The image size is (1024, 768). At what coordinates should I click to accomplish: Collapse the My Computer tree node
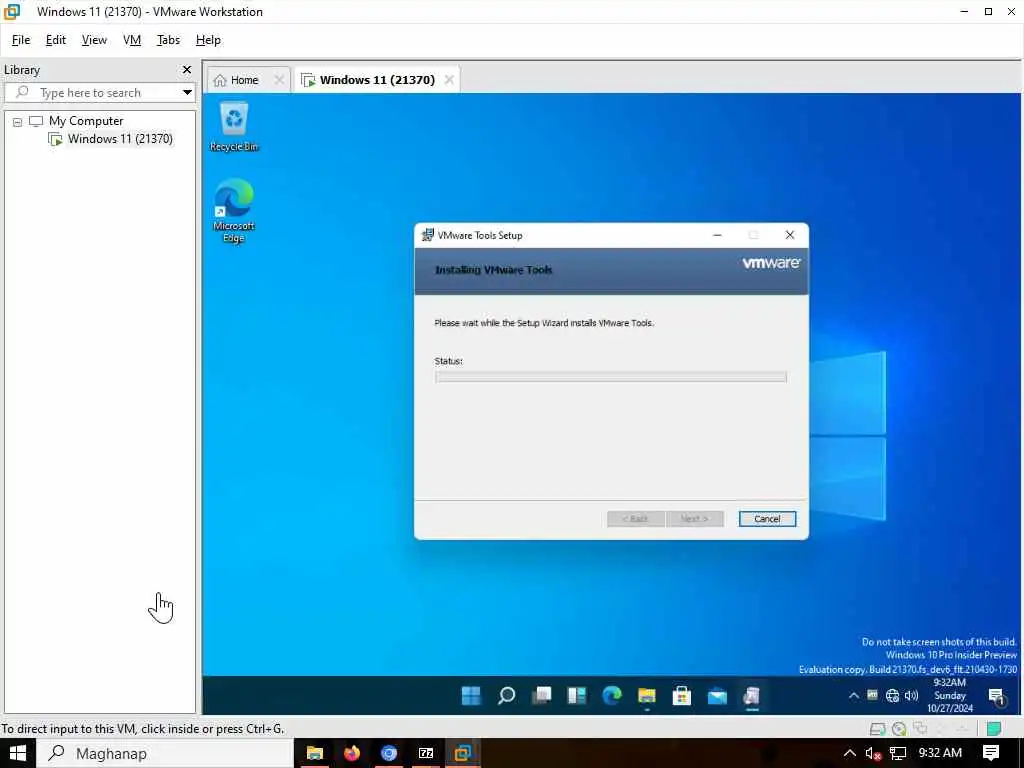(18, 121)
